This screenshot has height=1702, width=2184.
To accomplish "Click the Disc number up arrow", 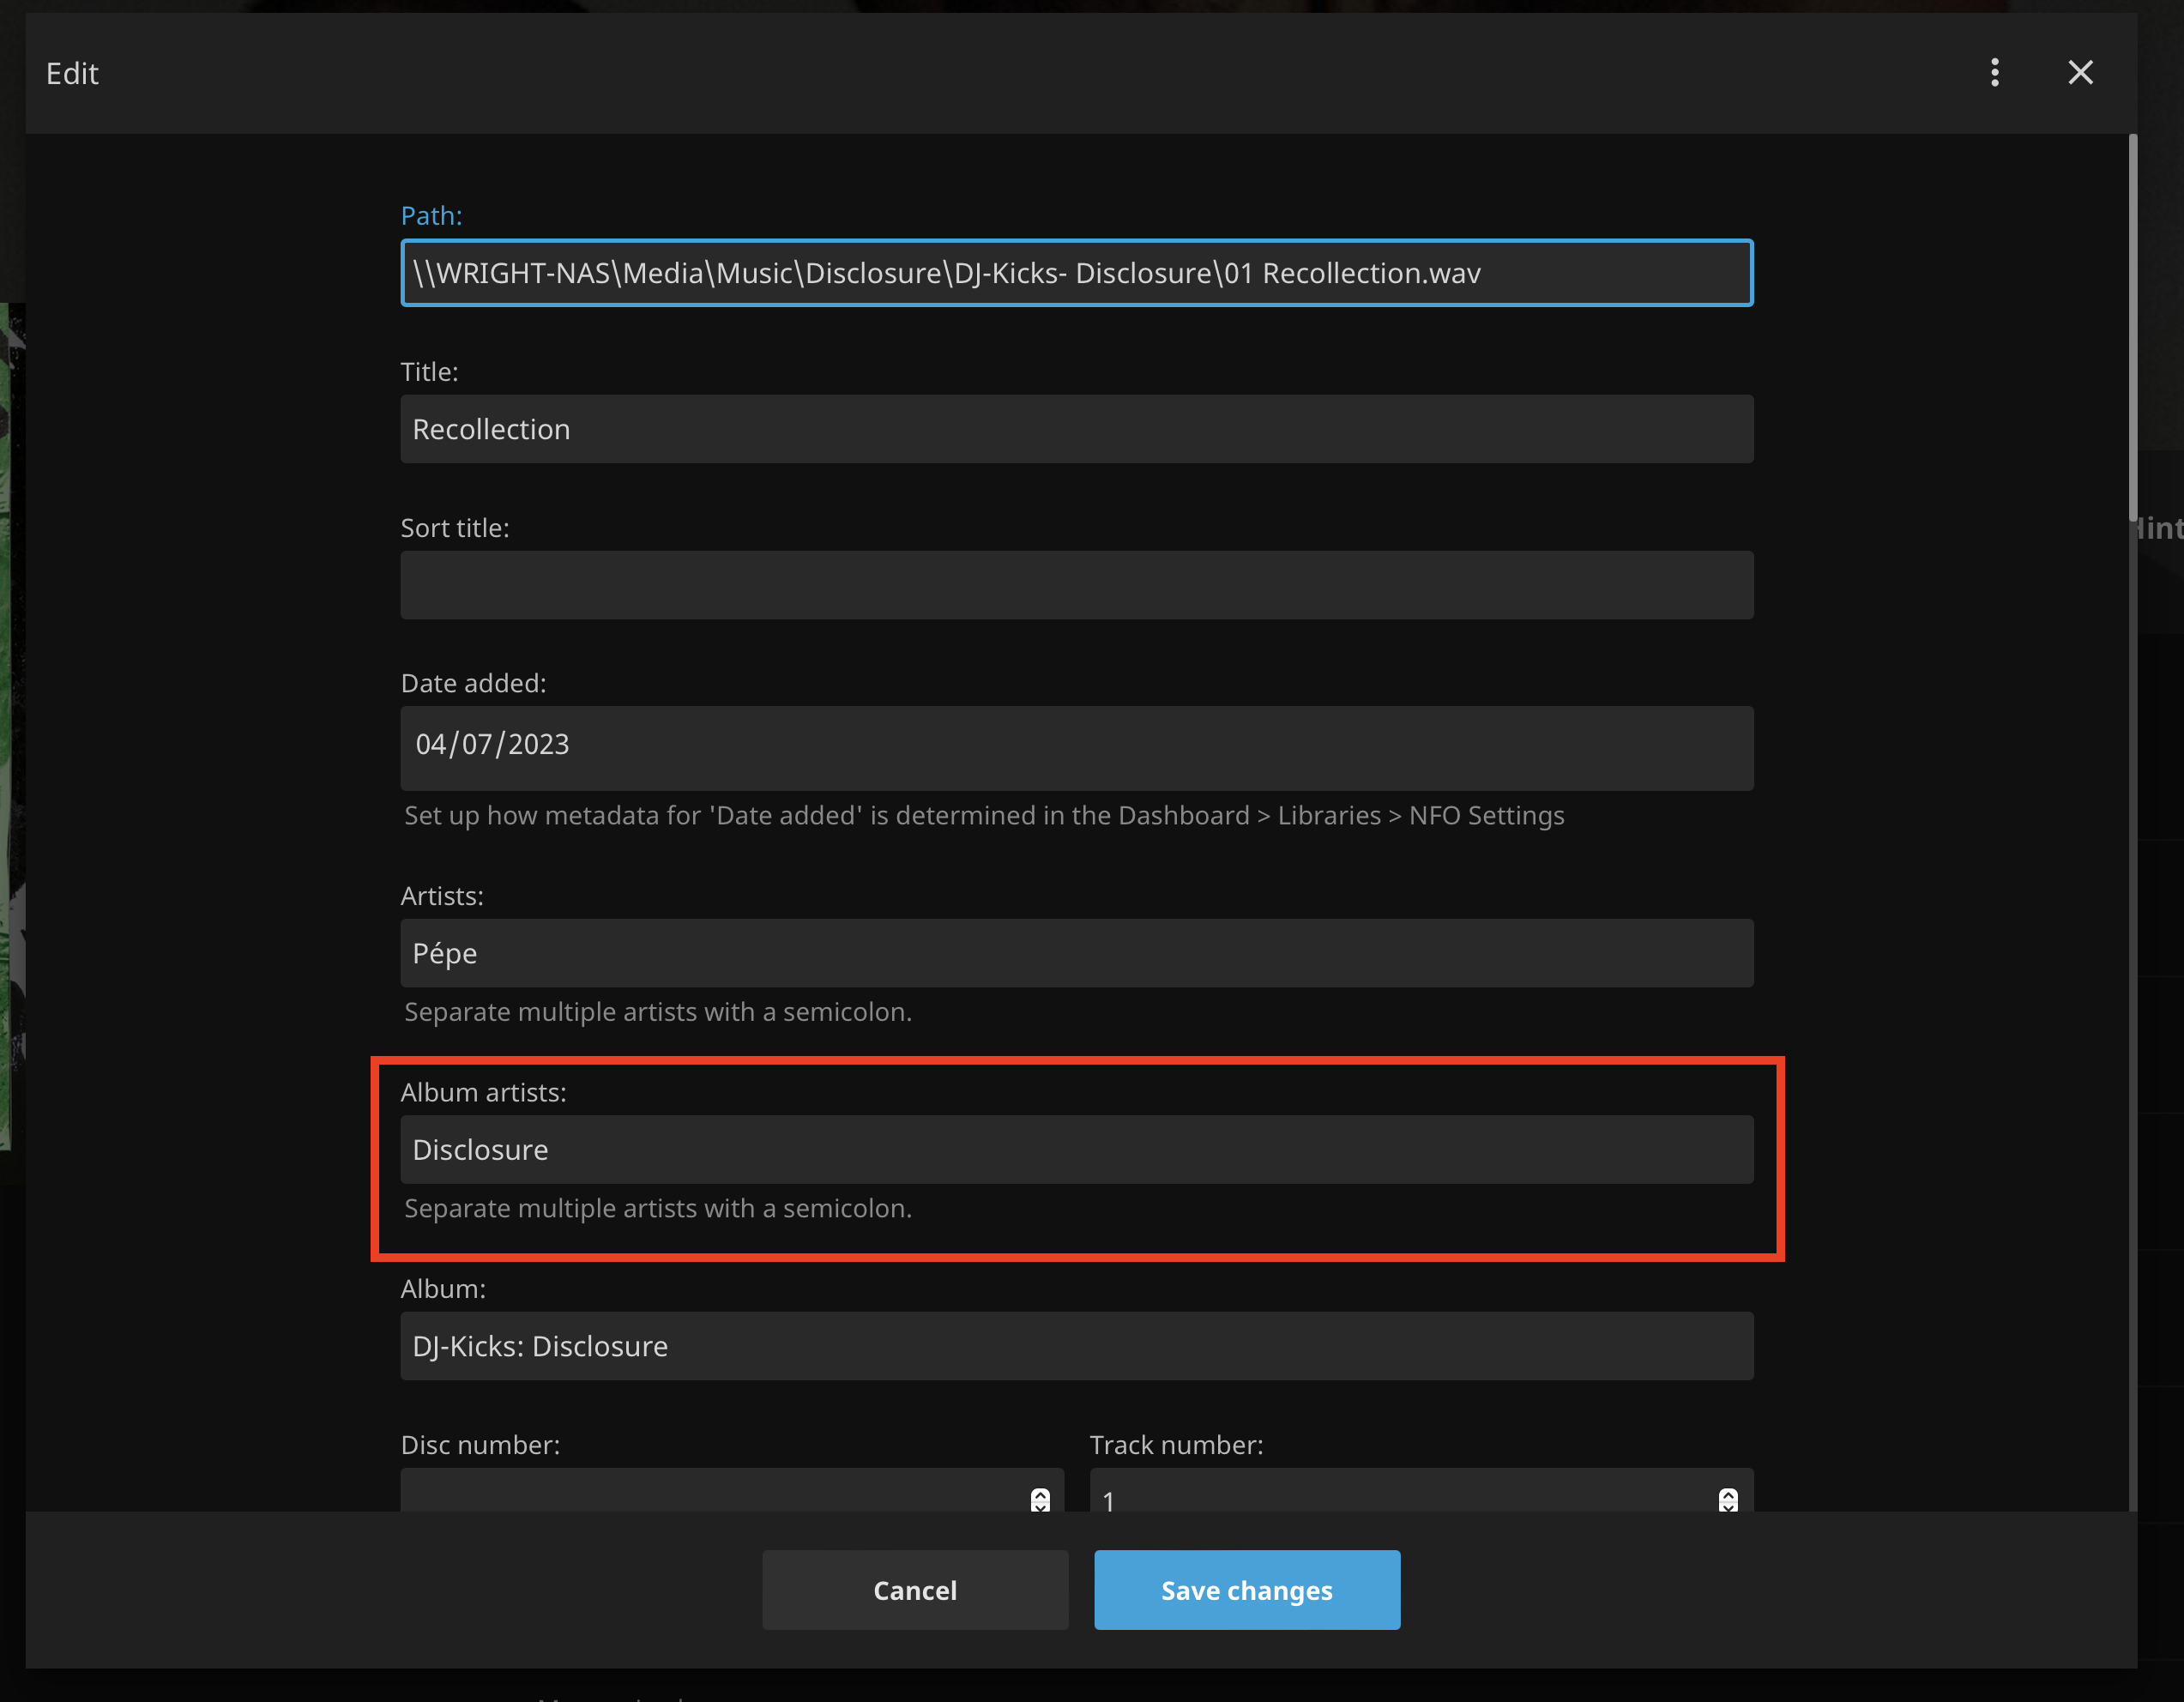I will click(1040, 1494).
